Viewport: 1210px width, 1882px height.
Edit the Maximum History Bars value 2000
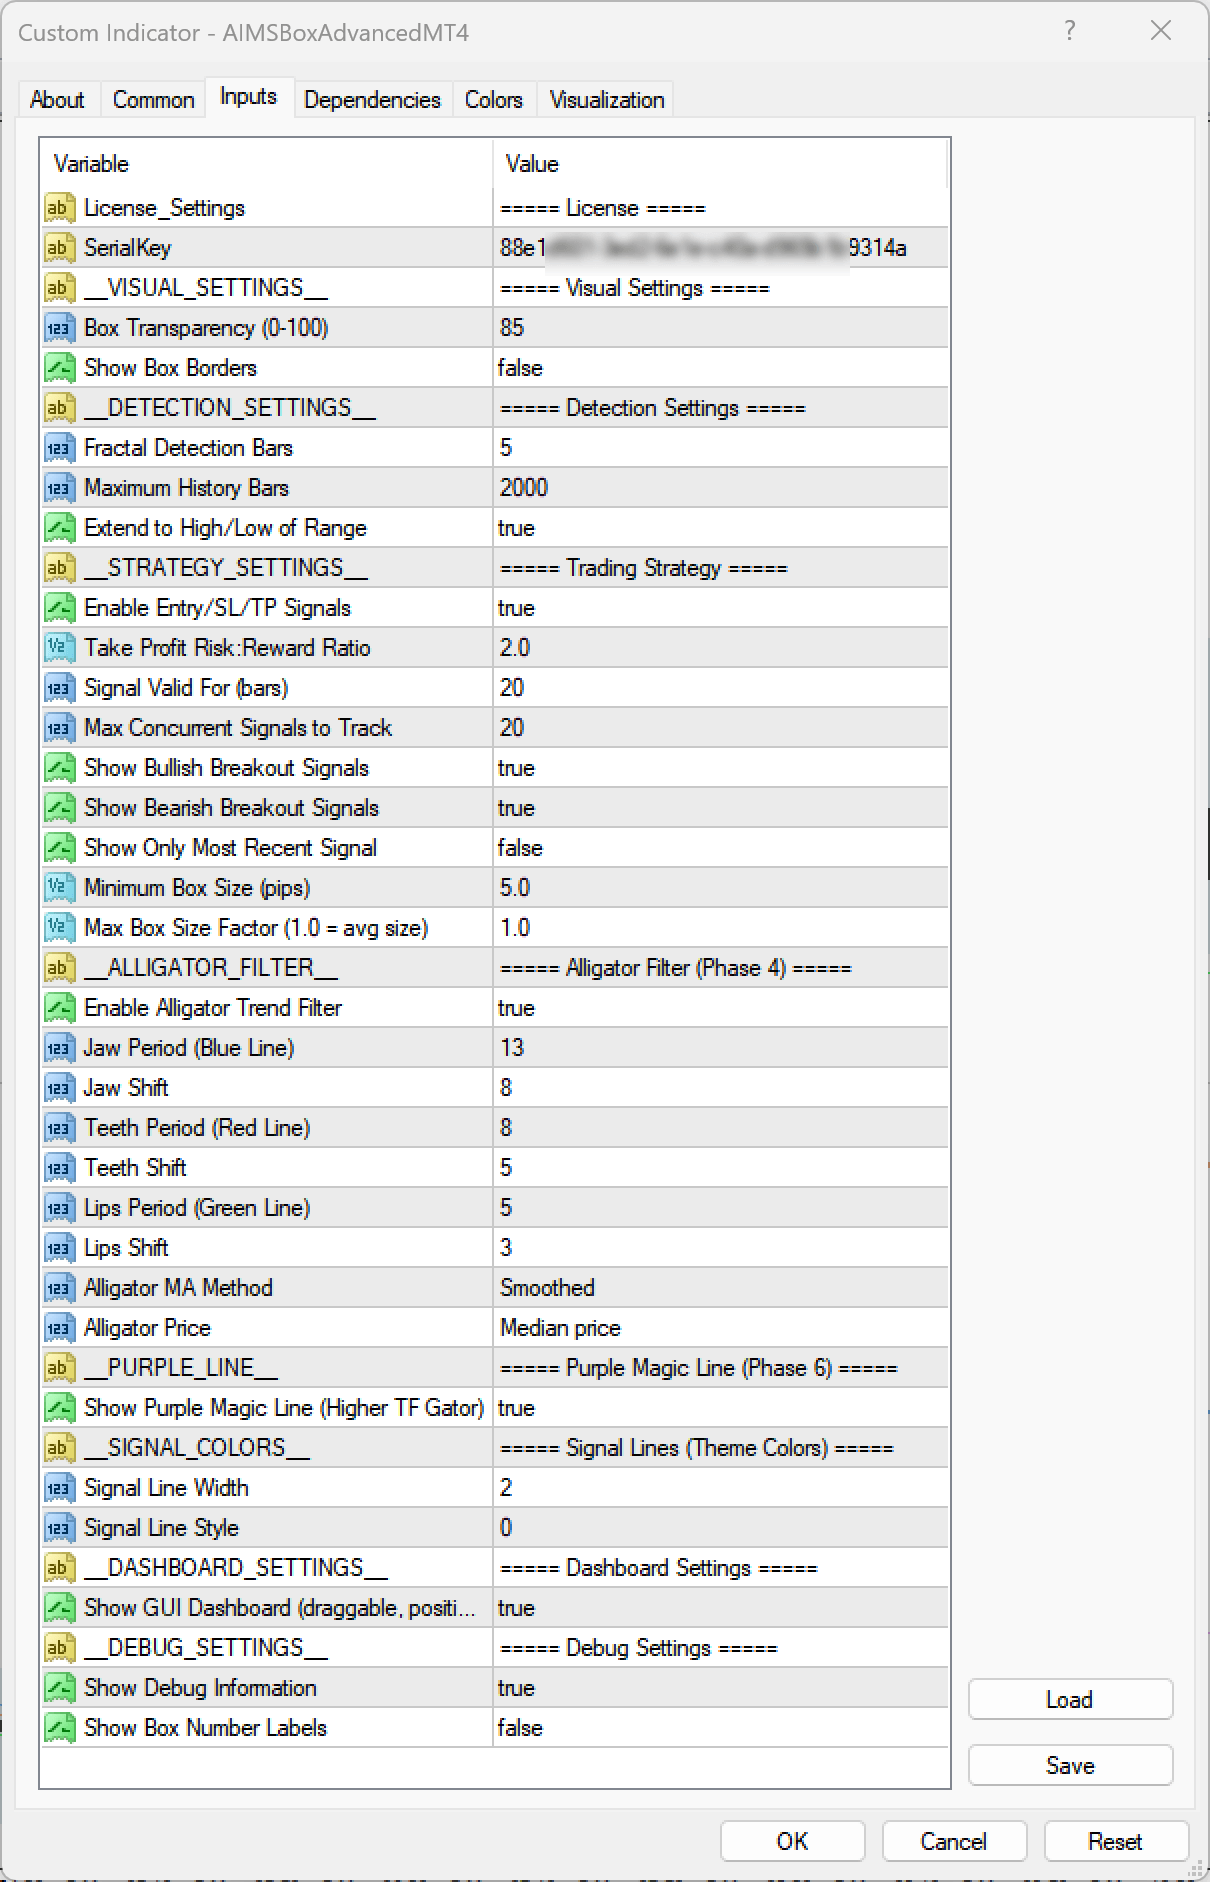coord(720,488)
